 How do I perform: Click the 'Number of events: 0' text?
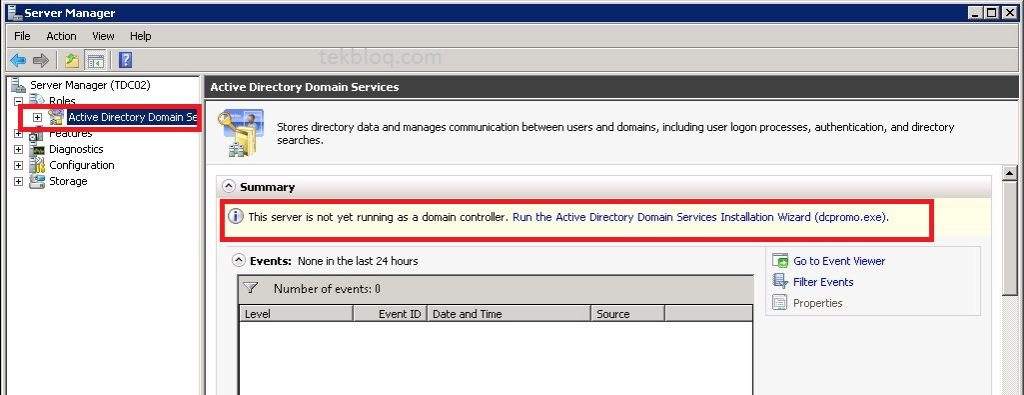click(327, 289)
